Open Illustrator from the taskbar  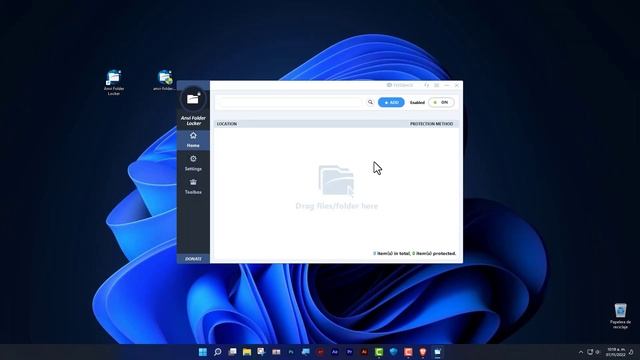pos(364,352)
